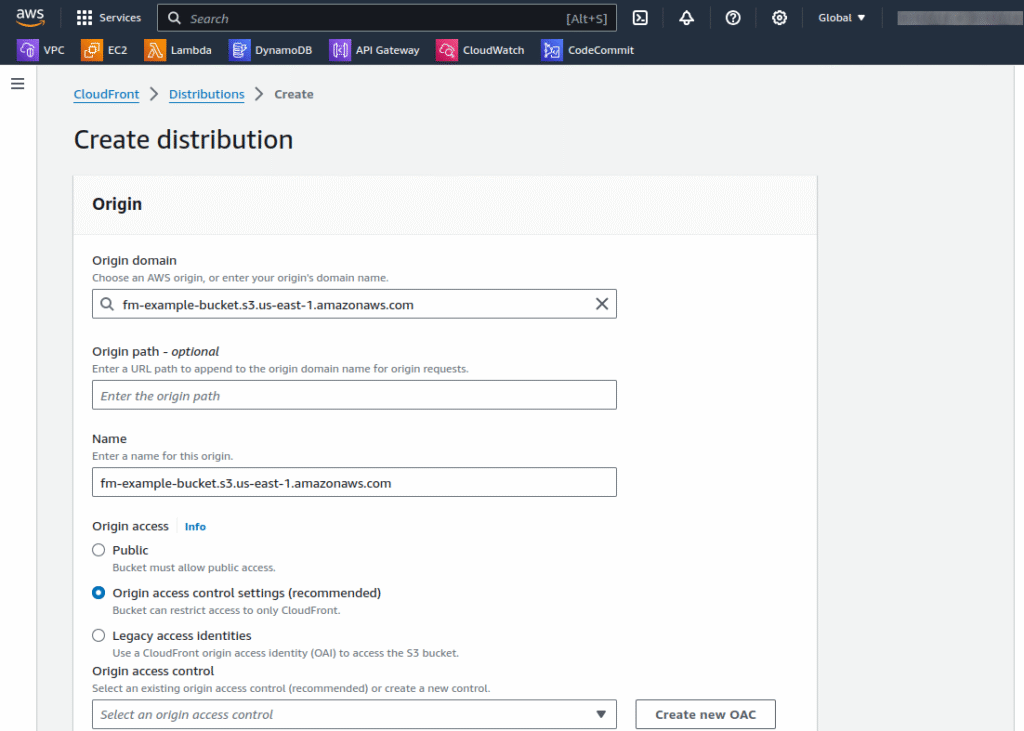The image size is (1024, 731).
Task: Open the Origin access Info link
Action: 195,527
